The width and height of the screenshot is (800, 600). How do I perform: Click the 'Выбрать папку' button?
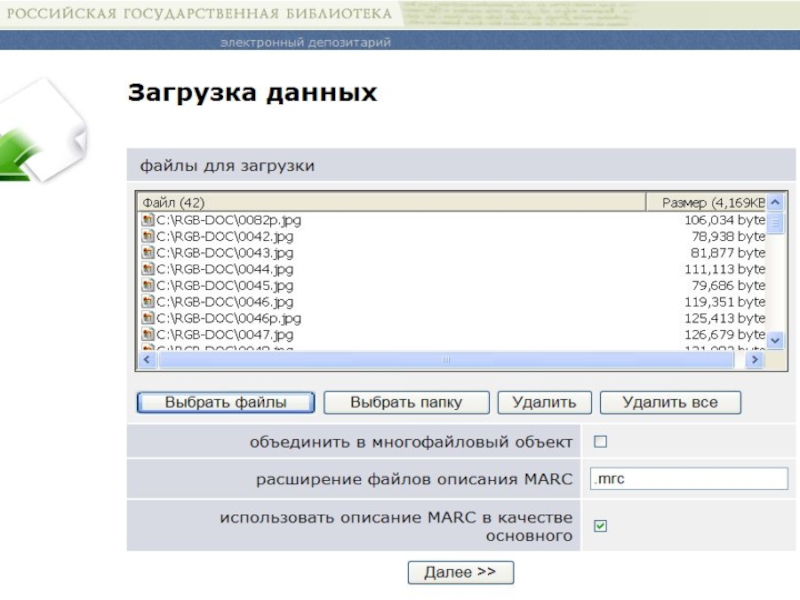pyautogui.click(x=406, y=403)
